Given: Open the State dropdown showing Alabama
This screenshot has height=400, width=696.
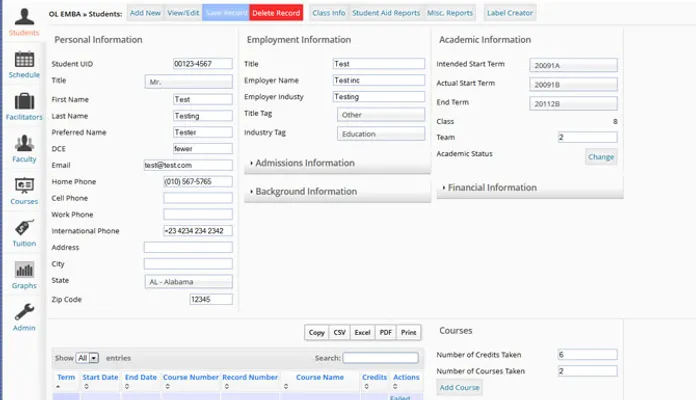Looking at the screenshot, I should click(188, 282).
